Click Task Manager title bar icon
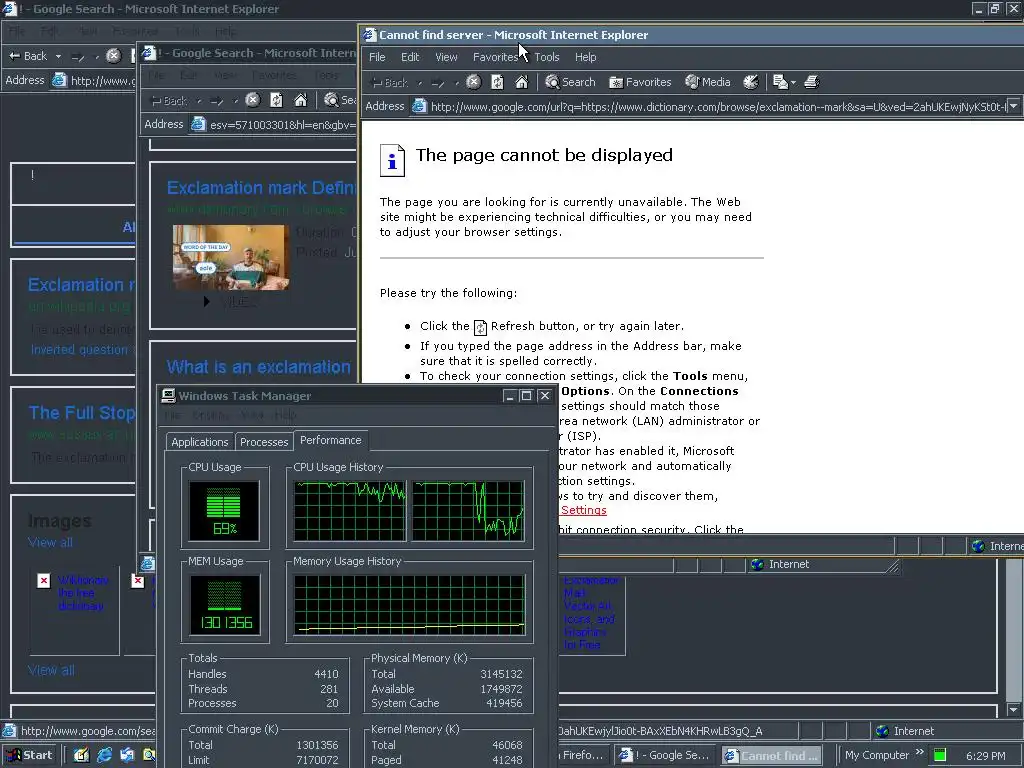Viewport: 1024px width, 768px height. pos(168,395)
